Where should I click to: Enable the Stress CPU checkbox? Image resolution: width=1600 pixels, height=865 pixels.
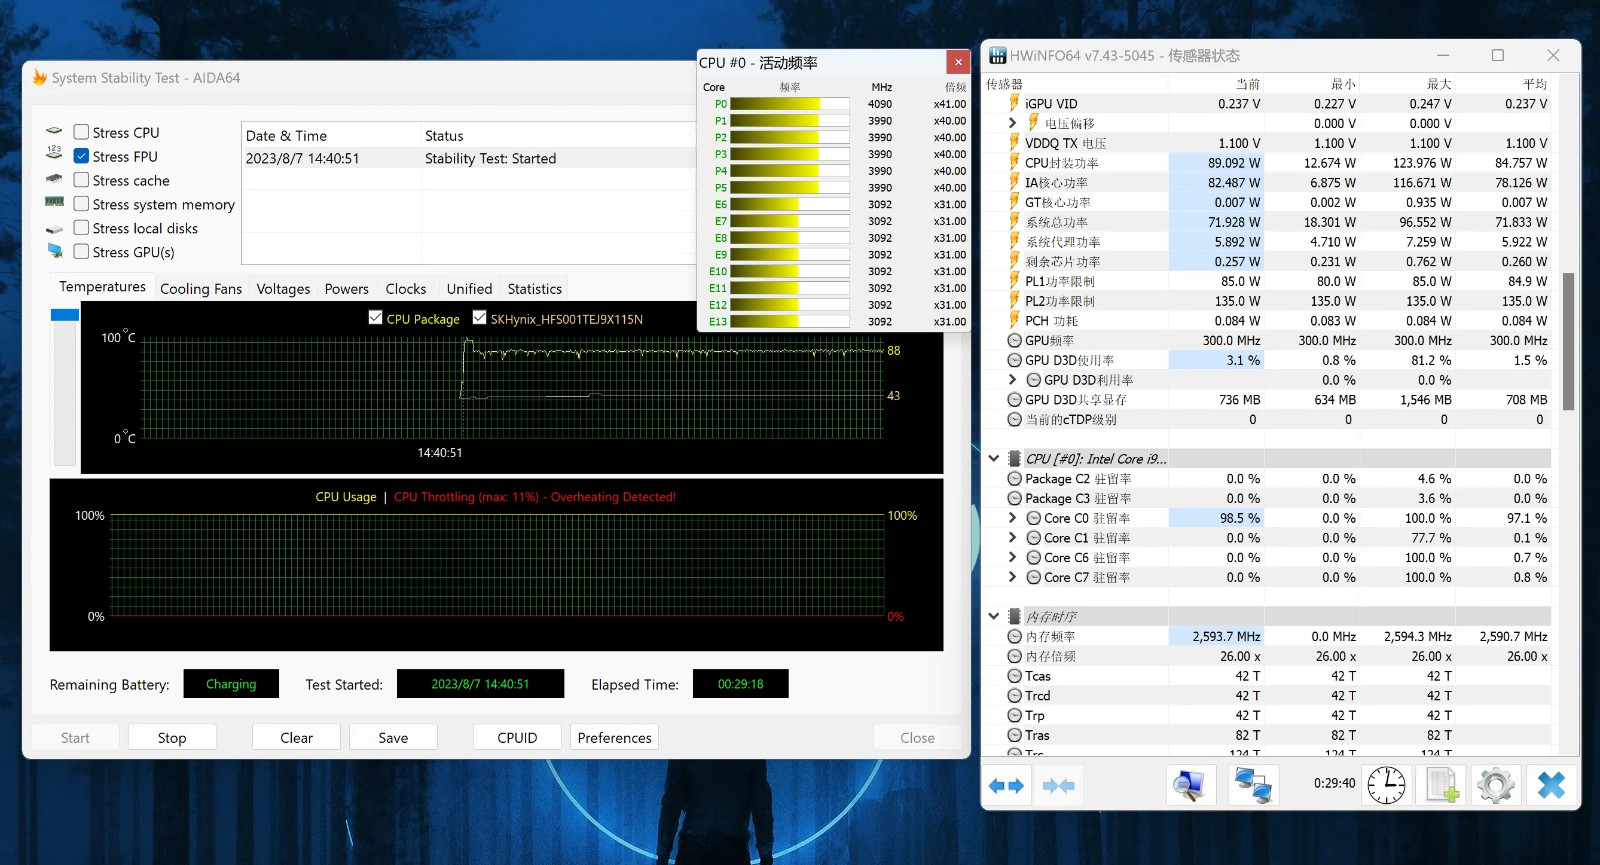(82, 132)
